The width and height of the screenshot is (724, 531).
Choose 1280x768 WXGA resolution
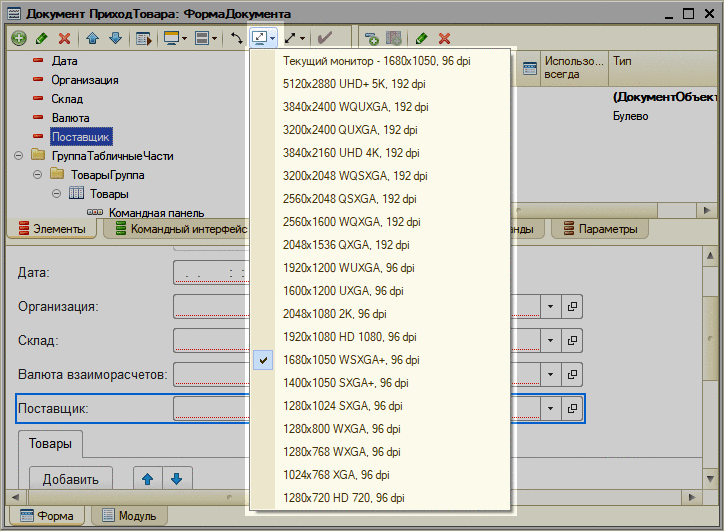pos(380,452)
